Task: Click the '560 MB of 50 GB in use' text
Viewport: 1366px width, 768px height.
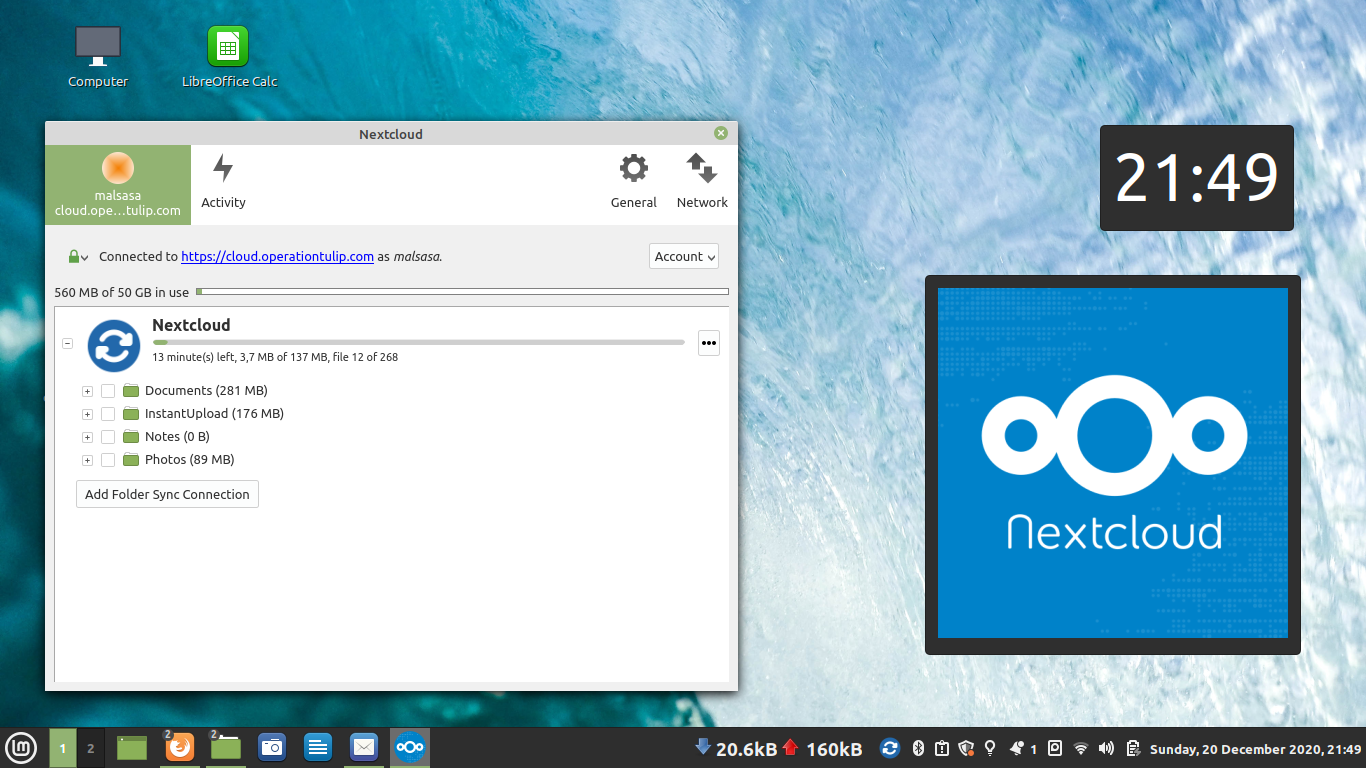Action: coord(122,293)
